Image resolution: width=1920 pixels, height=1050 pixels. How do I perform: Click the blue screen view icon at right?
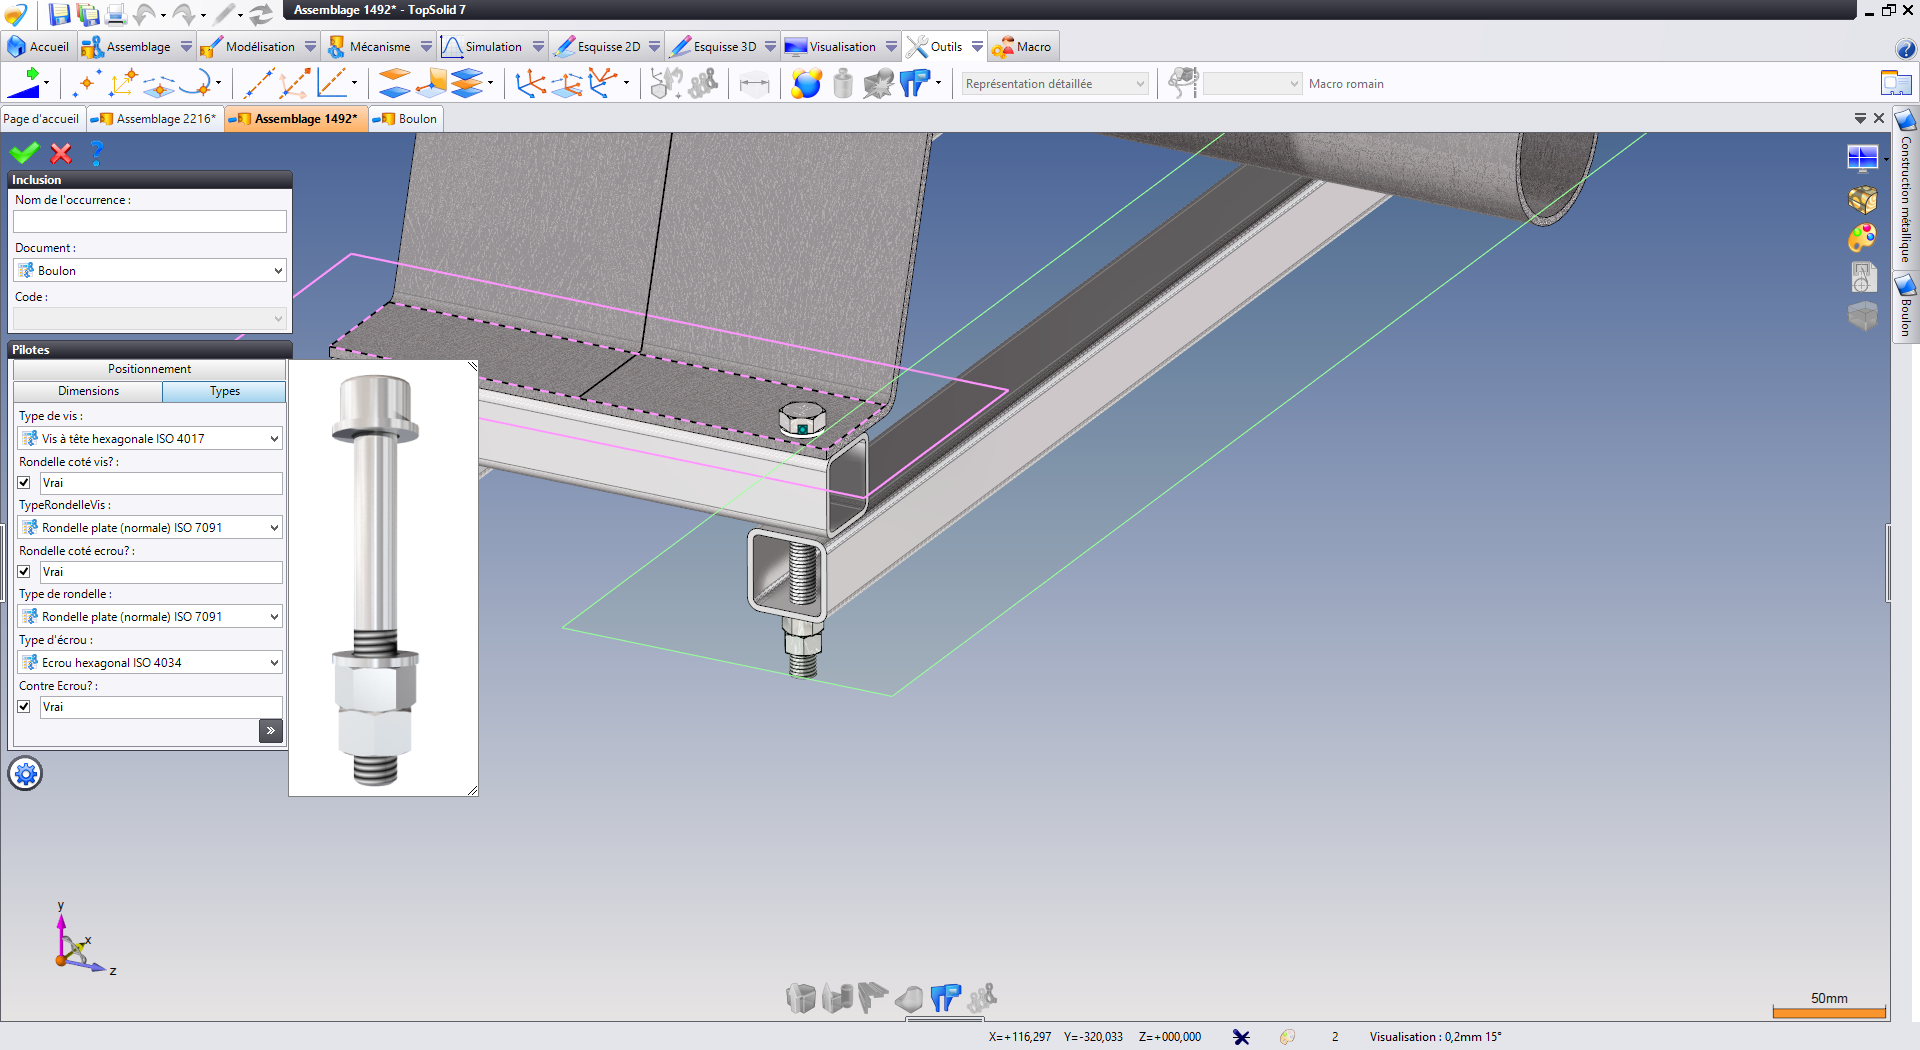(x=1862, y=158)
